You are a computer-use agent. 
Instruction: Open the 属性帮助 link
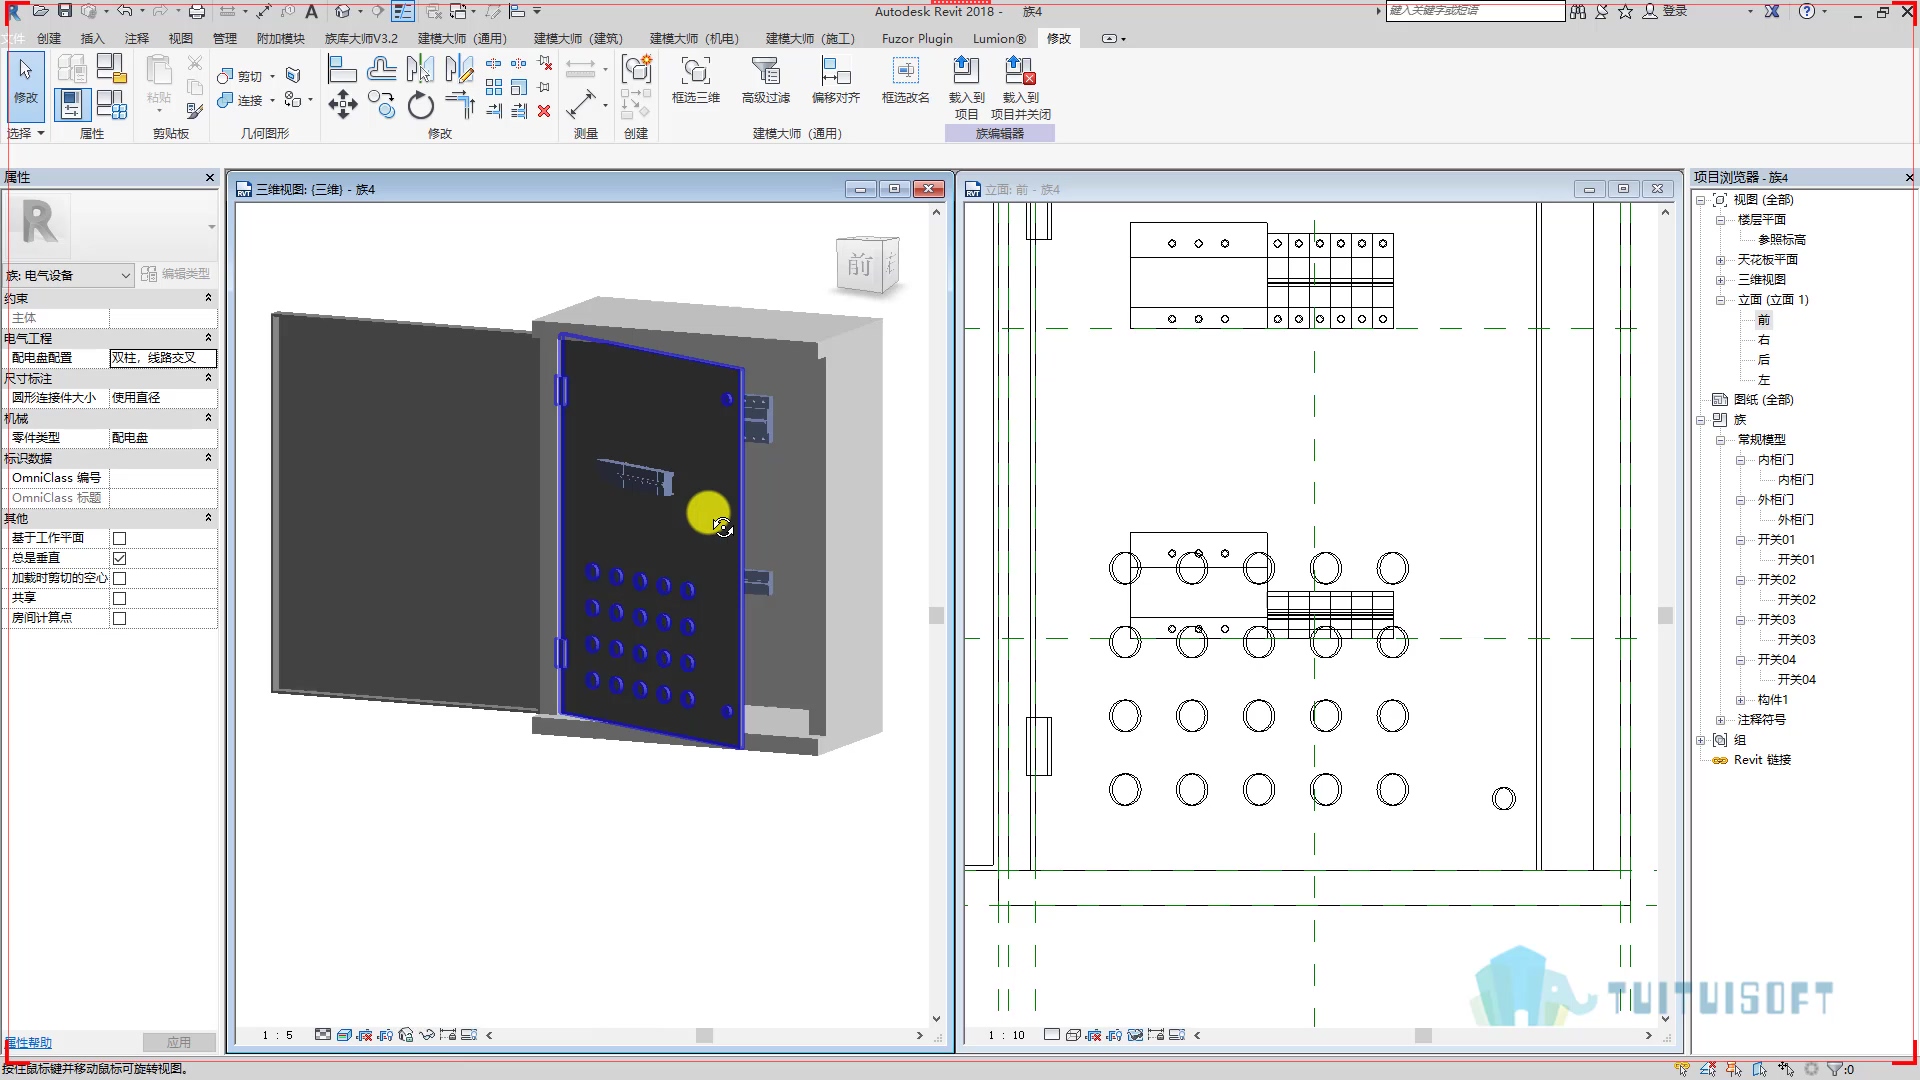pos(29,1042)
